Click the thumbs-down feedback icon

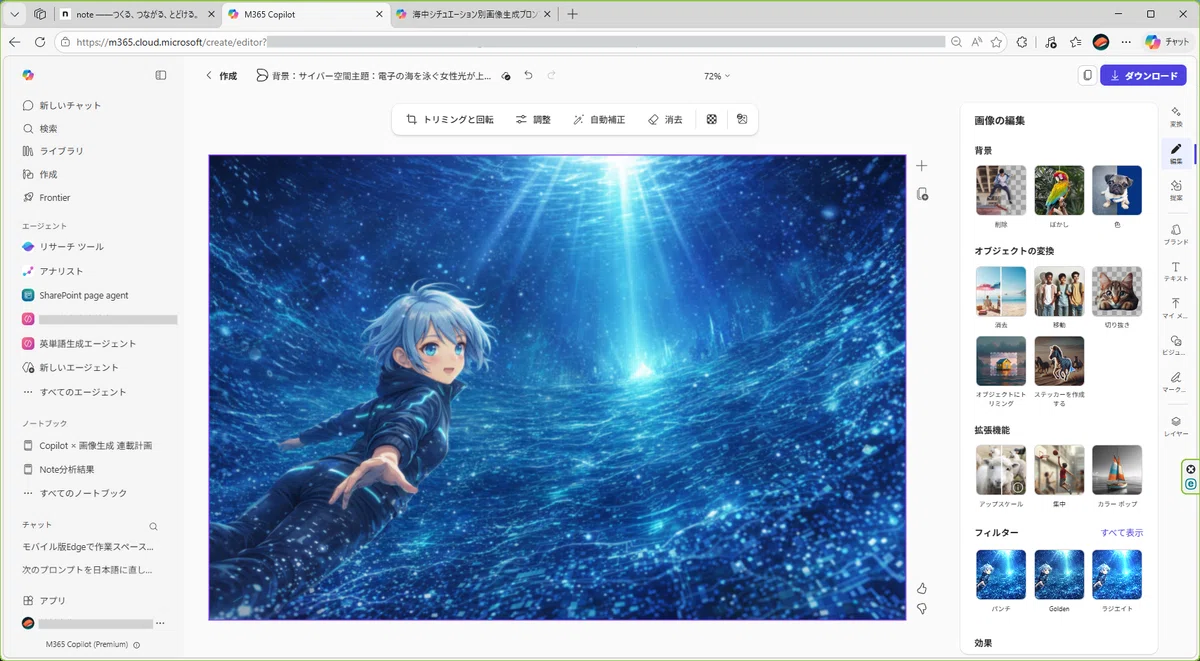point(922,608)
